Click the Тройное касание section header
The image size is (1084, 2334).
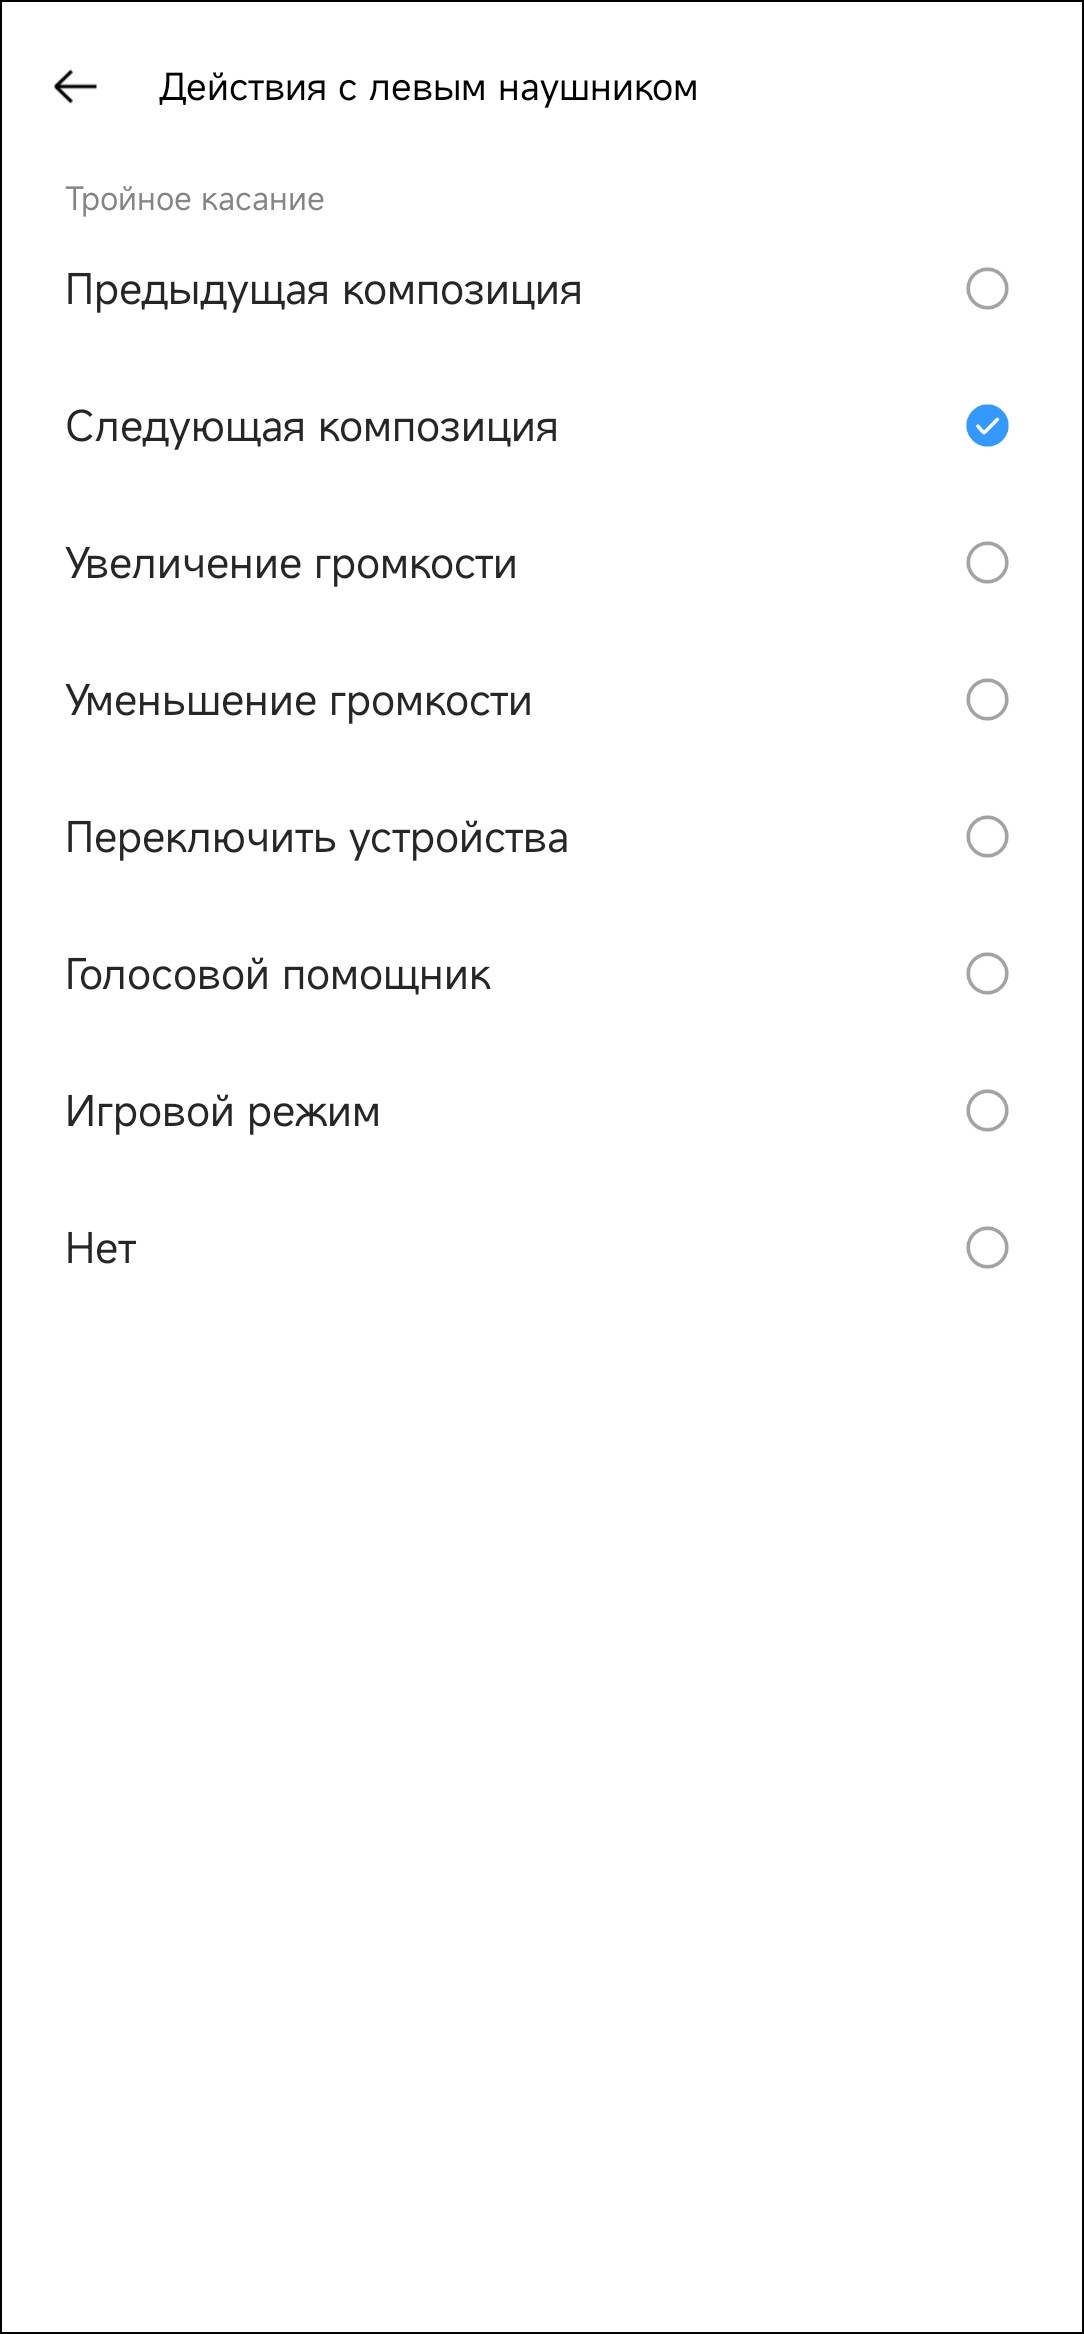[x=195, y=200]
